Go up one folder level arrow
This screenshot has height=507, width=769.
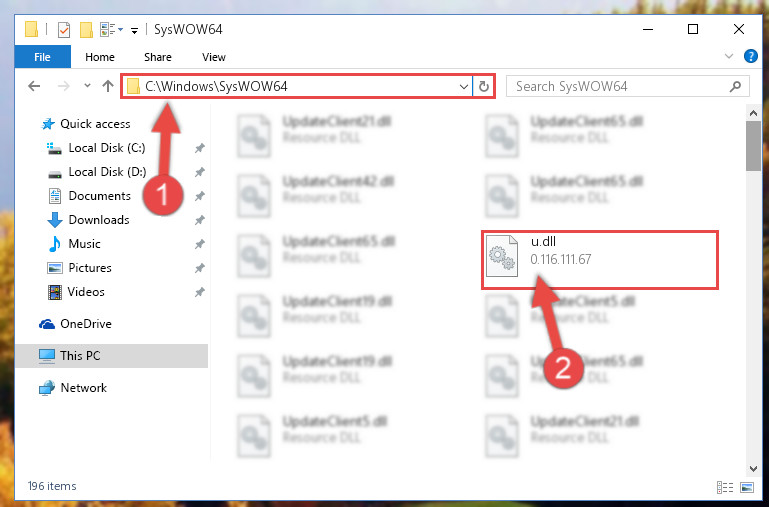[x=107, y=86]
